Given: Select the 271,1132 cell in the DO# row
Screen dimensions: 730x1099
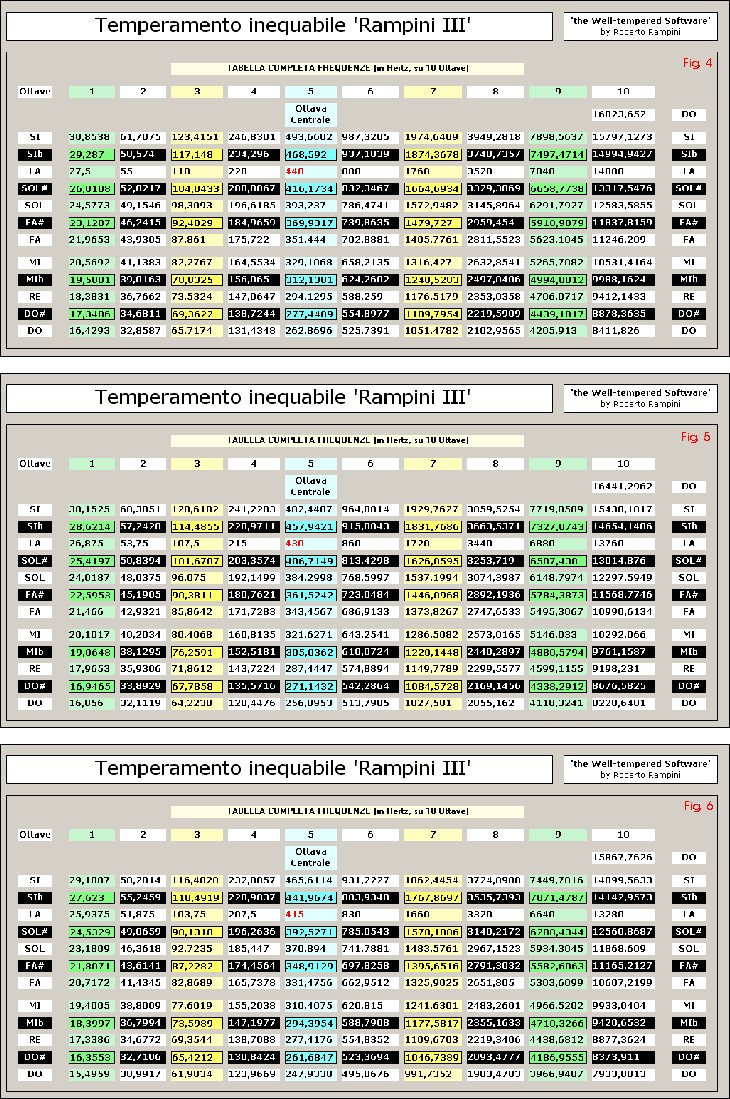Looking at the screenshot, I should [310, 686].
